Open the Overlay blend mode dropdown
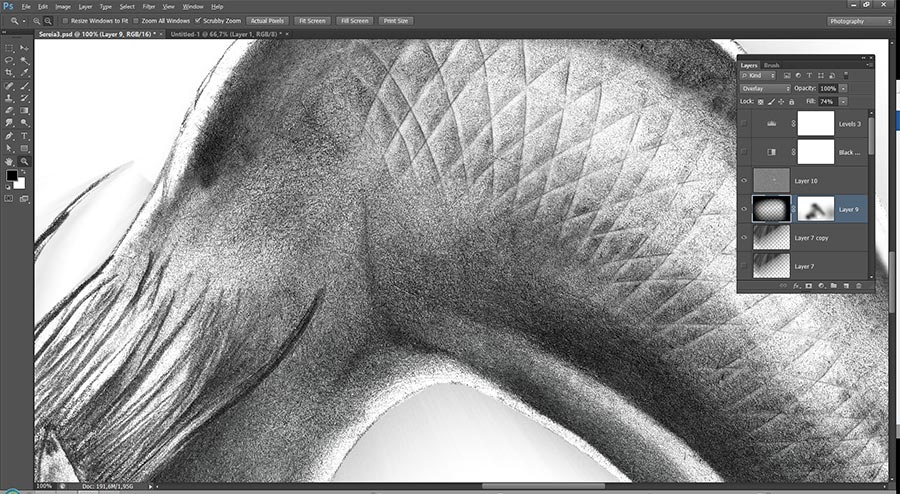The width and height of the screenshot is (900, 494). tap(765, 88)
